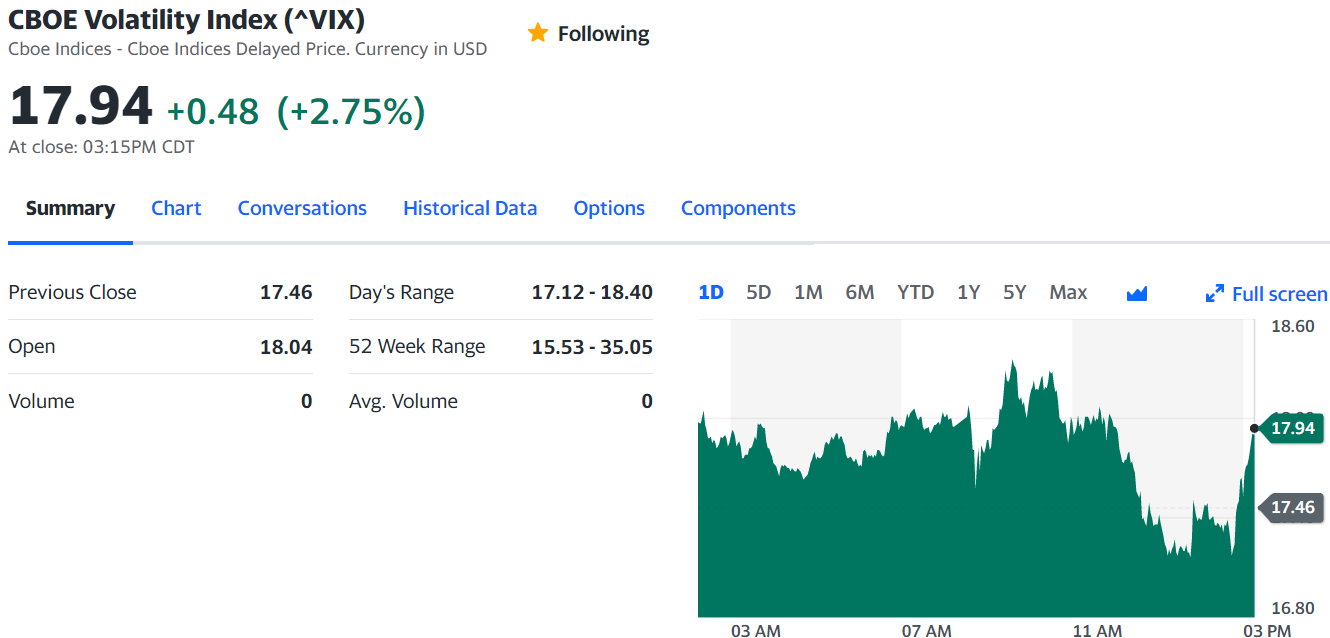1330x638 pixels.
Task: Click the CBOE Volatility Index (^VIX) title
Action: tap(186, 19)
